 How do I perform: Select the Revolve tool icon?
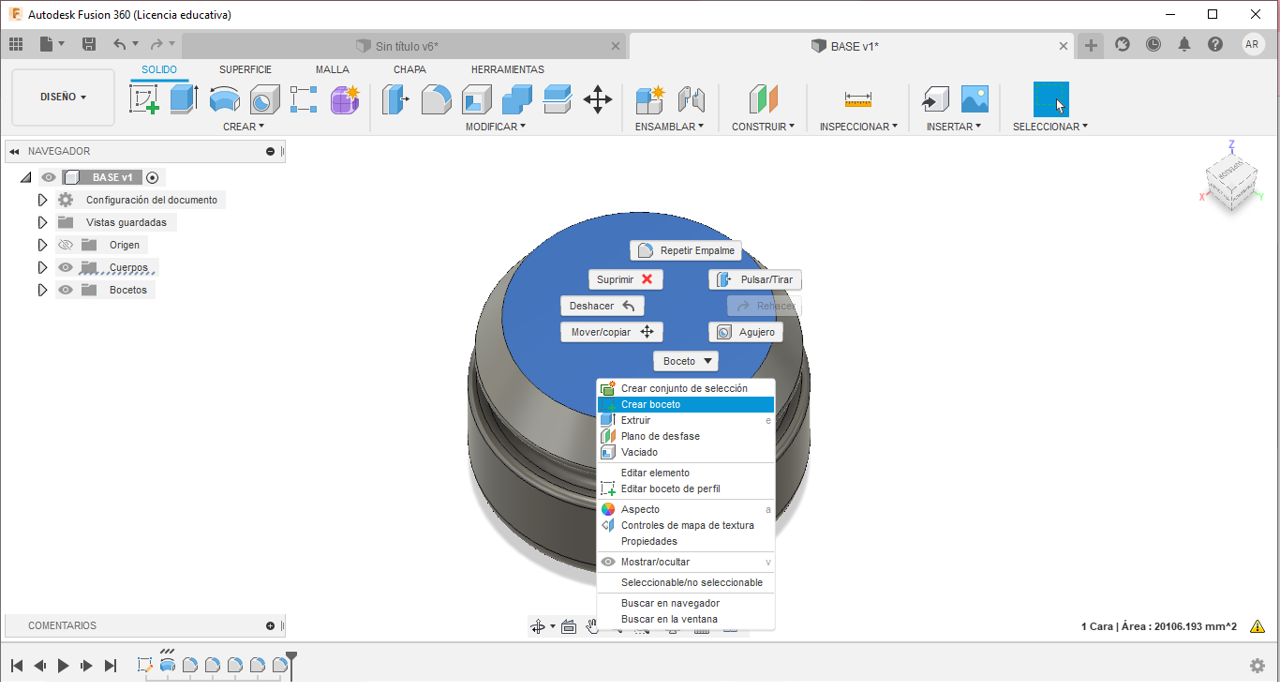click(224, 99)
